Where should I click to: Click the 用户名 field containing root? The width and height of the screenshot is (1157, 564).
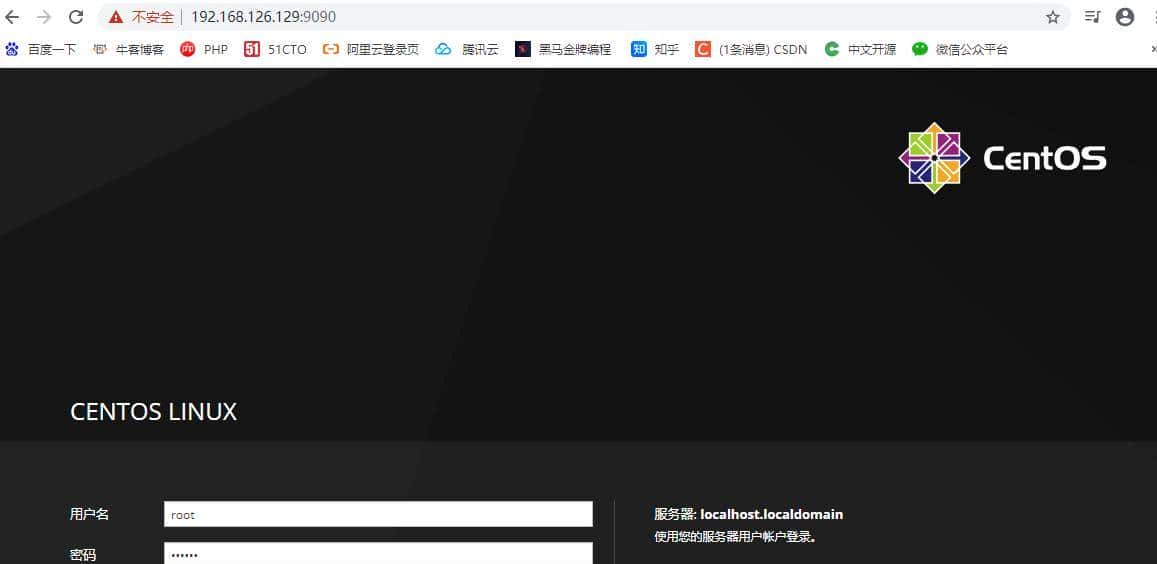pyautogui.click(x=378, y=515)
